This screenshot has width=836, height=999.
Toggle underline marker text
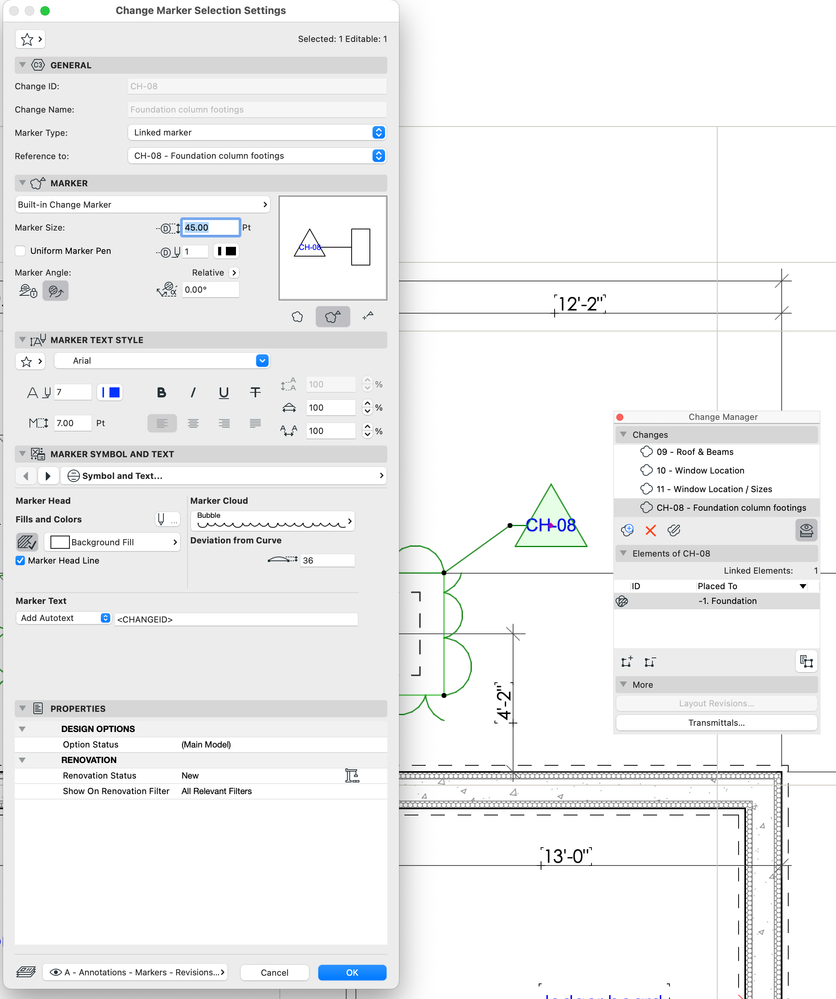(x=224, y=392)
